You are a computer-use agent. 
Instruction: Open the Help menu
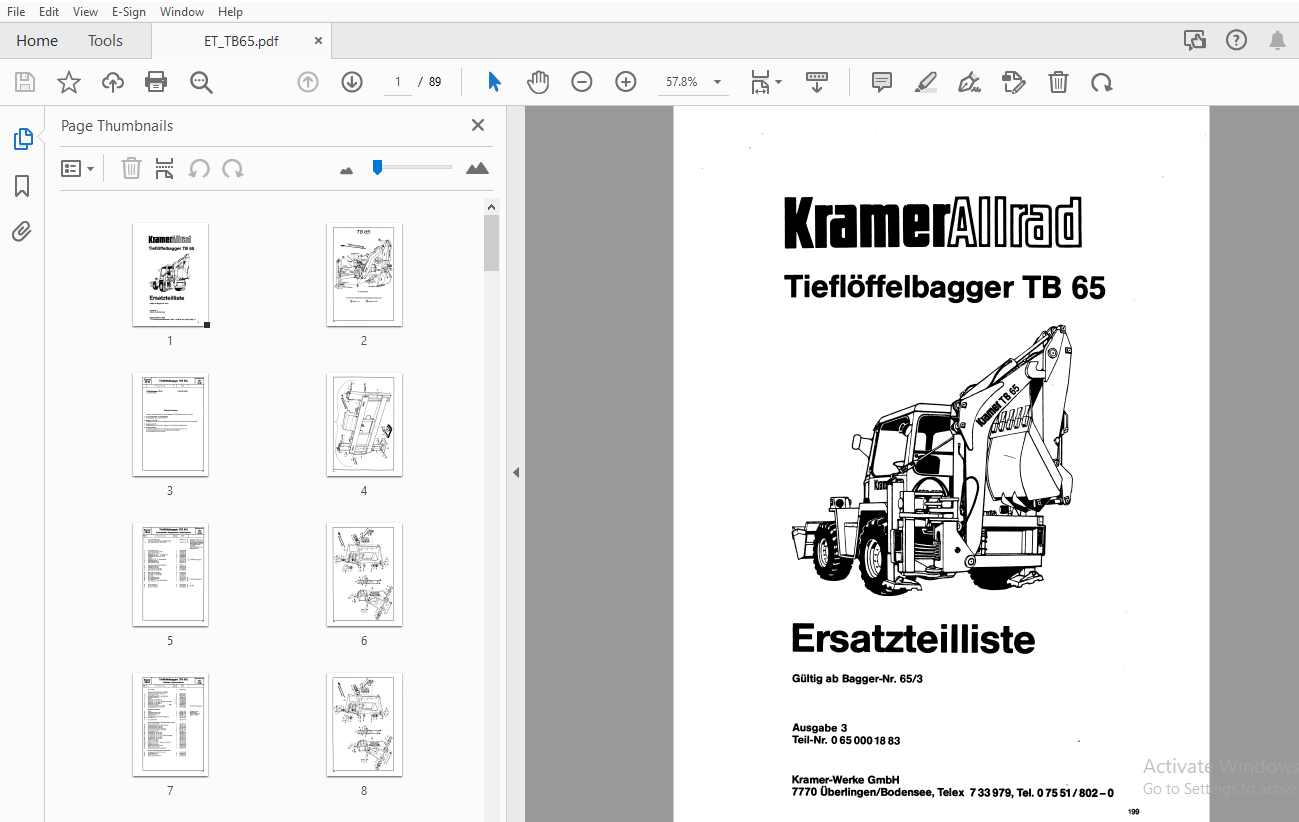(230, 12)
